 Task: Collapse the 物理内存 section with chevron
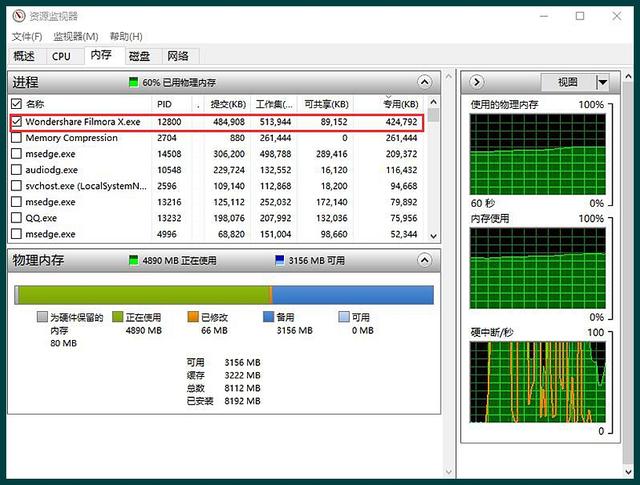pyautogui.click(x=425, y=260)
